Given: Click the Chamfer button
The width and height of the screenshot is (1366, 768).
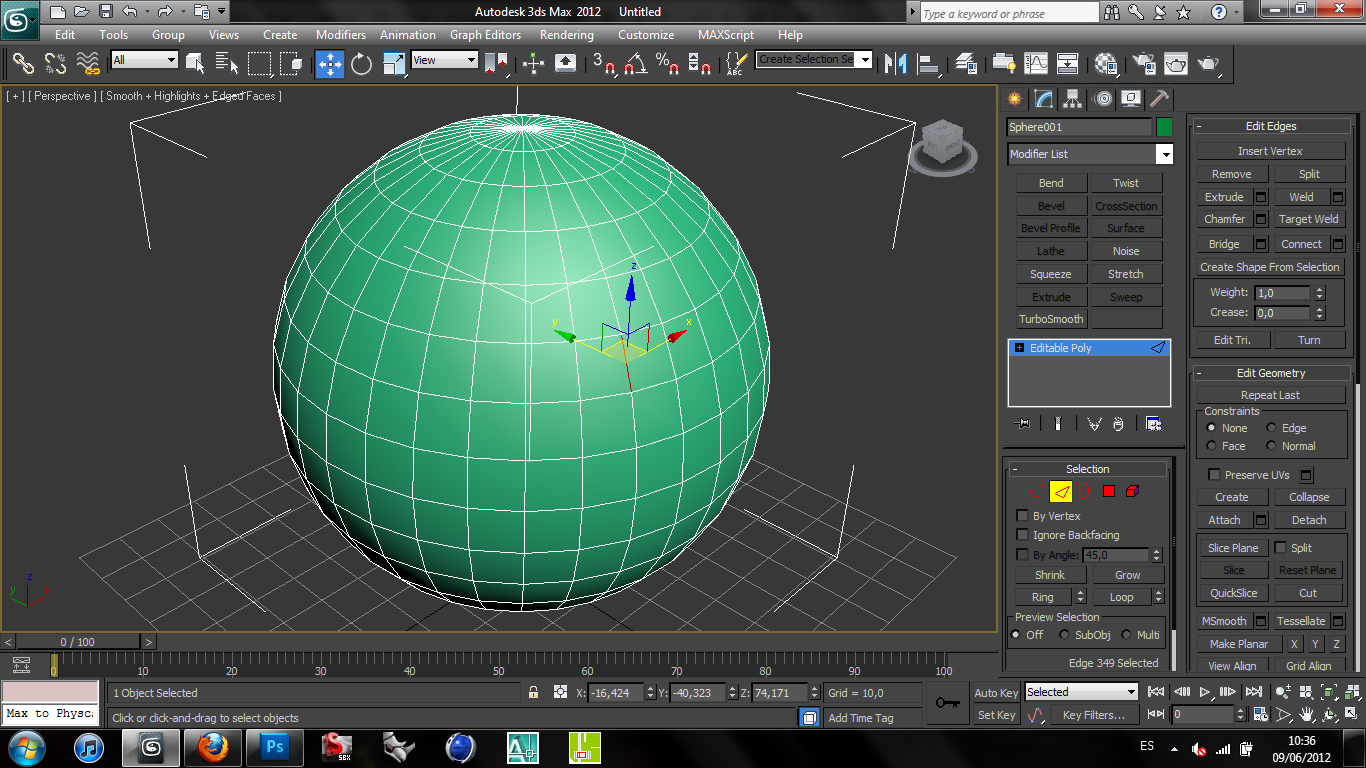Looking at the screenshot, I should tap(1224, 219).
